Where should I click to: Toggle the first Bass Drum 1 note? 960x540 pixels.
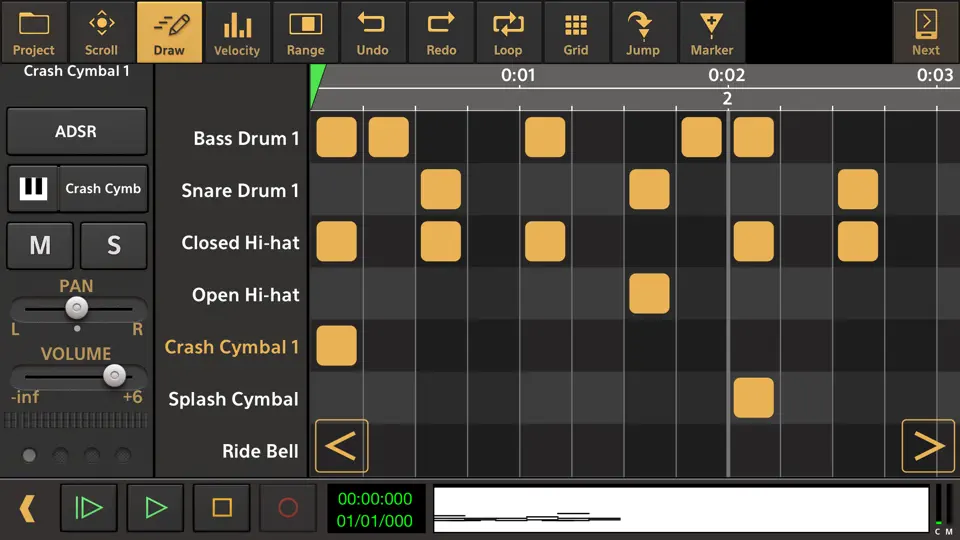point(337,137)
